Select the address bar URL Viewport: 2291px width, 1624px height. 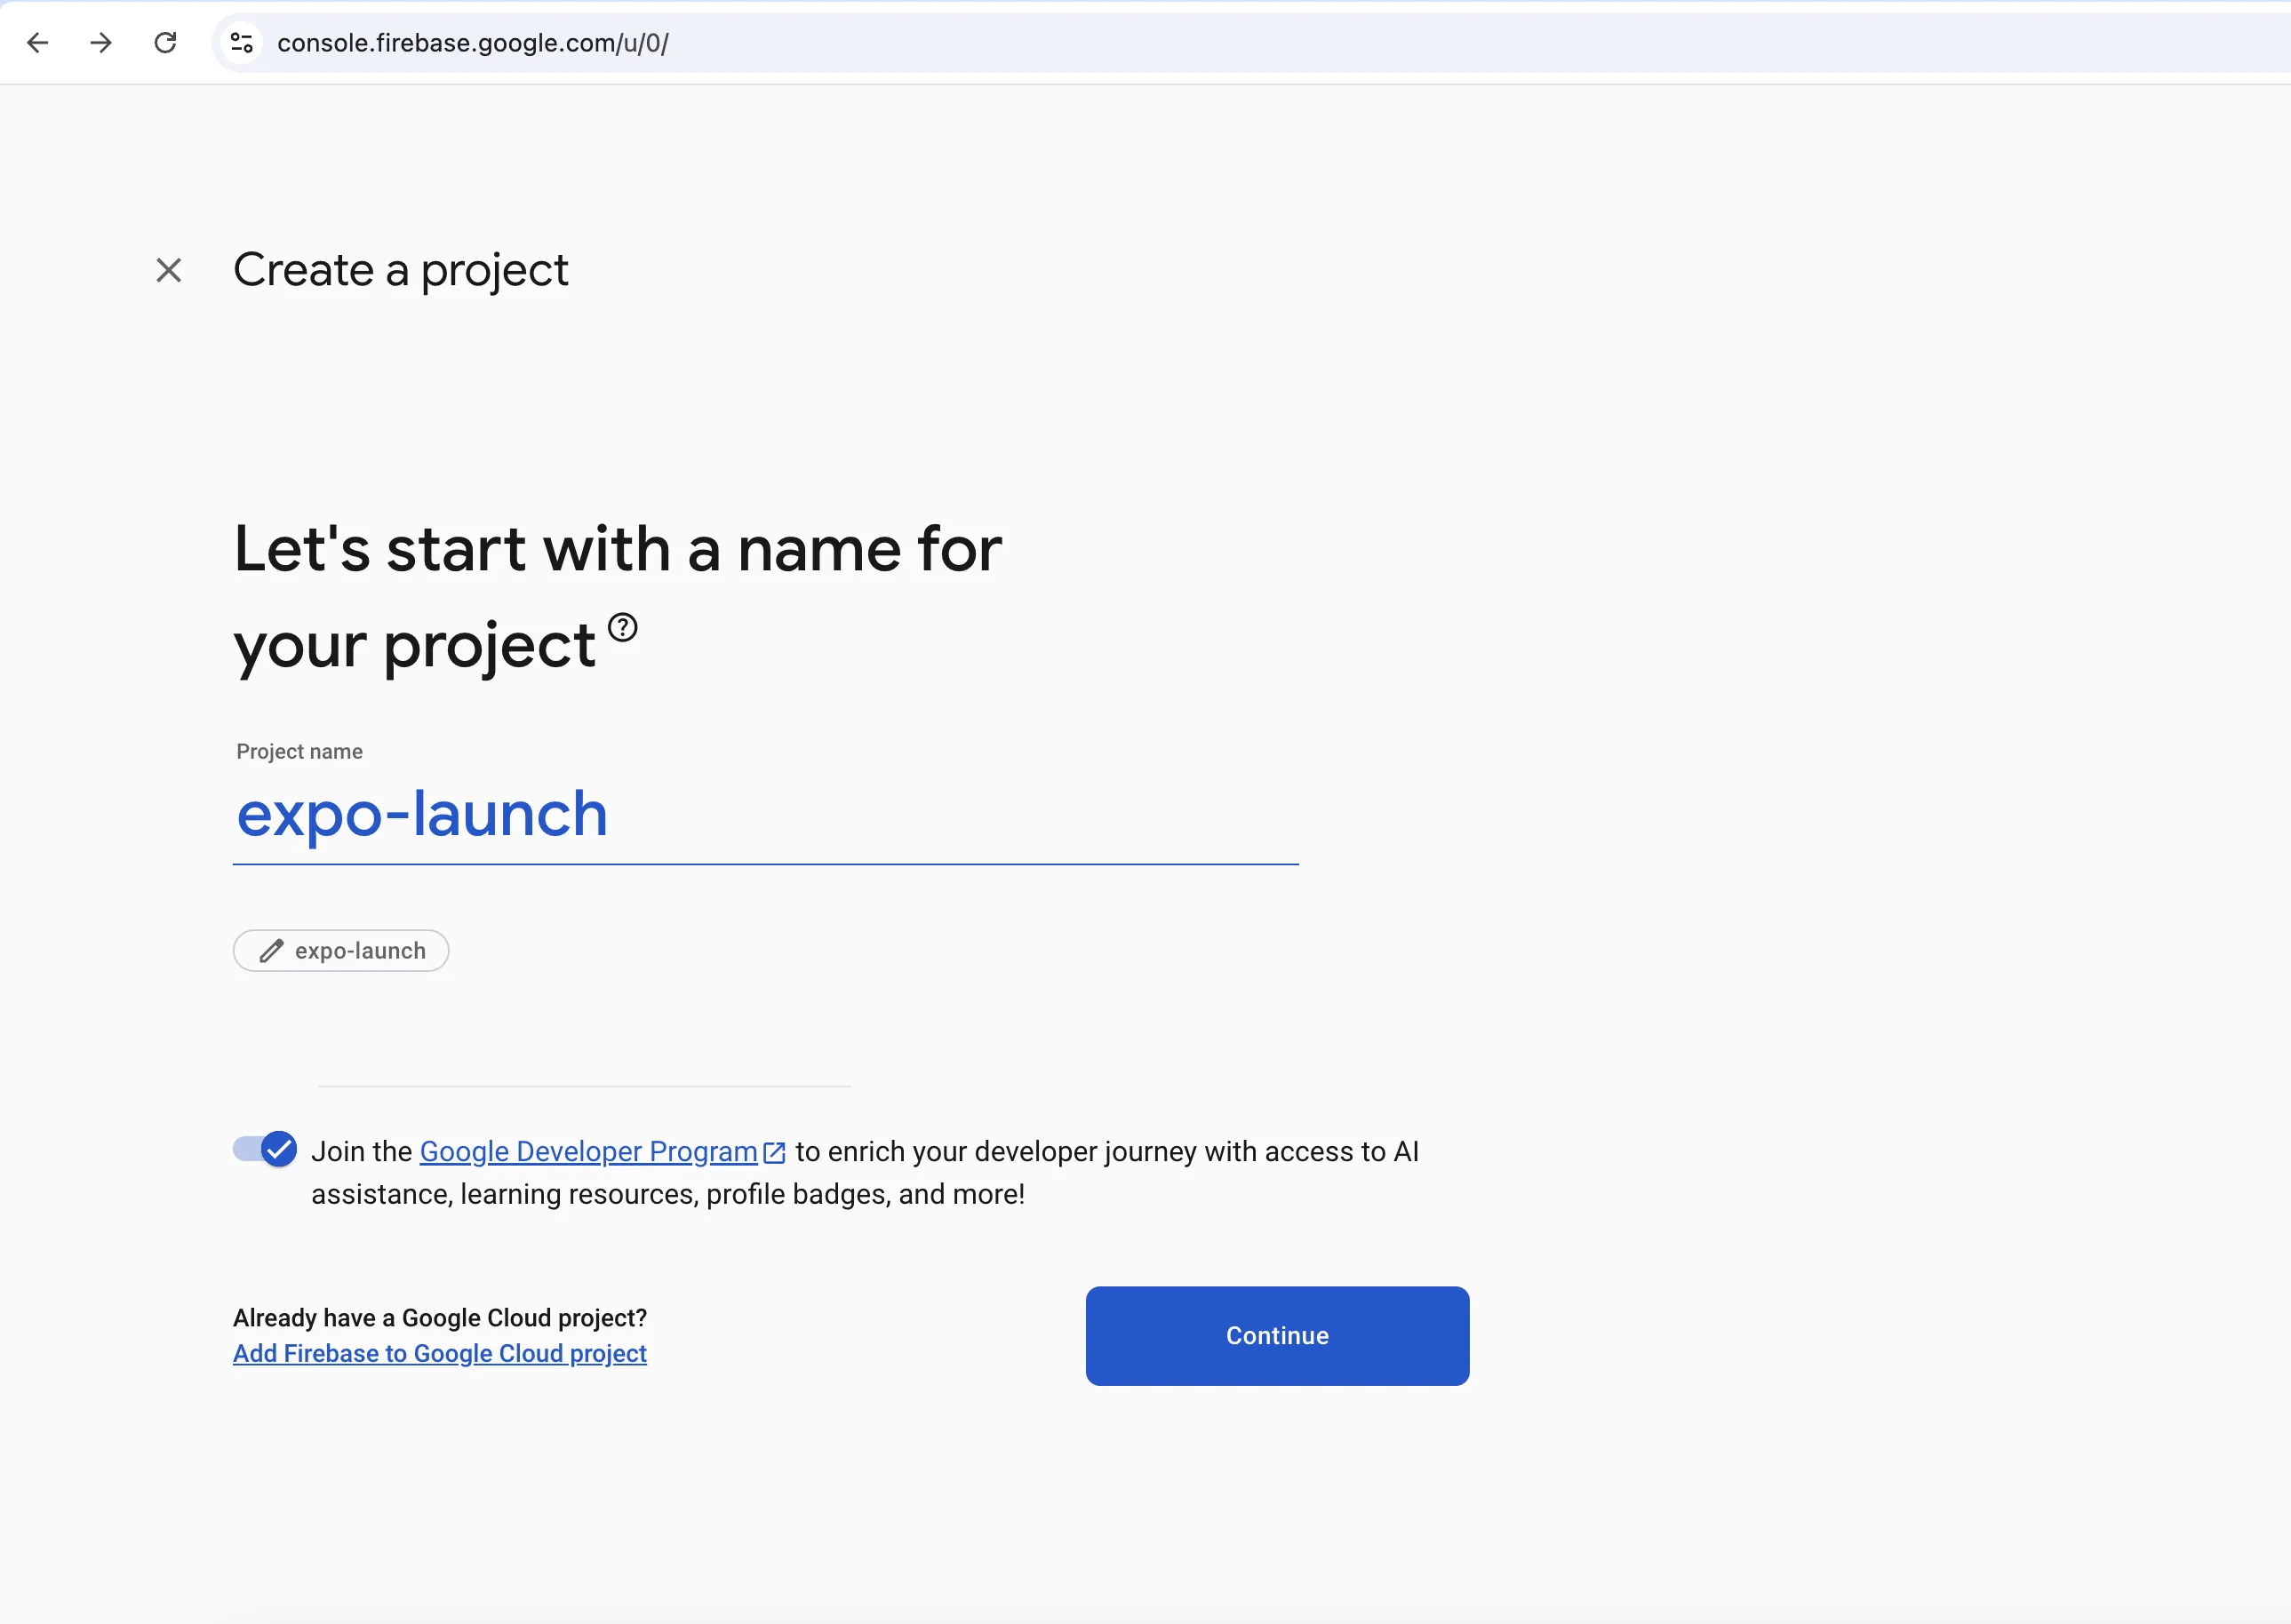pos(473,43)
